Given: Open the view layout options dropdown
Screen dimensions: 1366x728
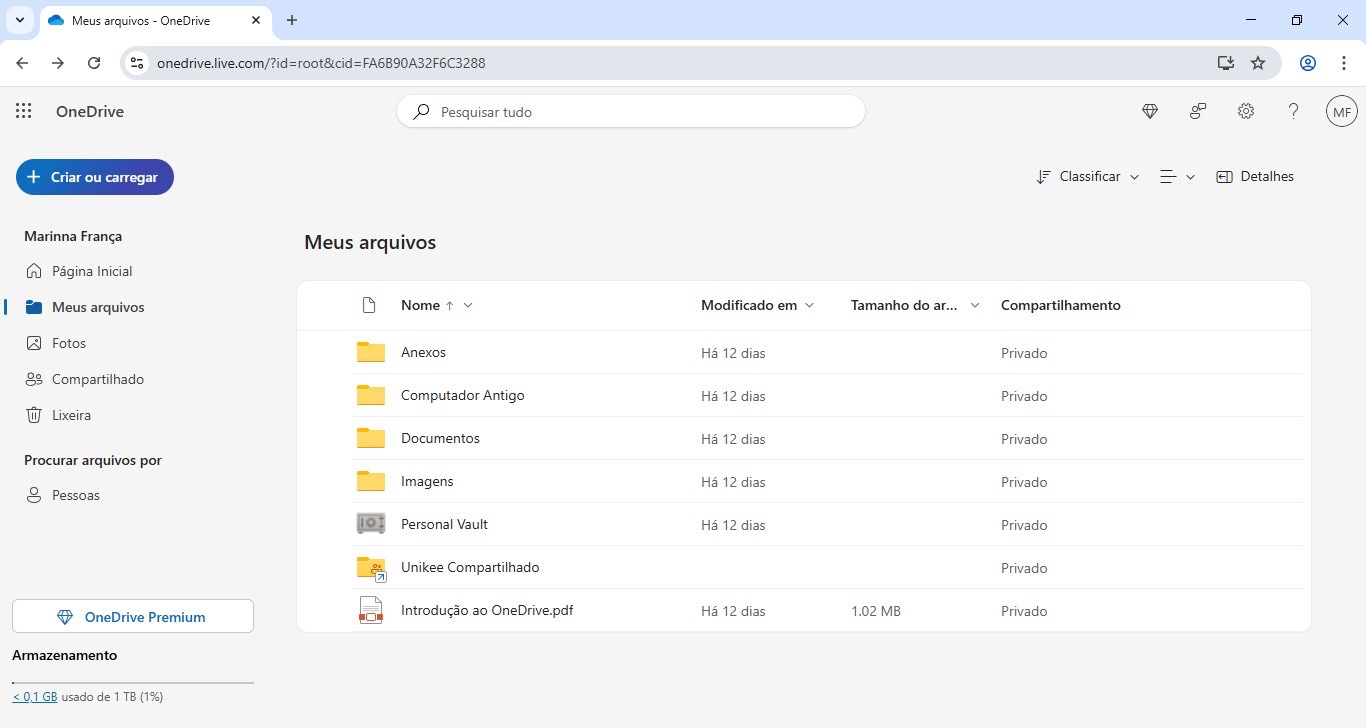Looking at the screenshot, I should click(x=1177, y=177).
